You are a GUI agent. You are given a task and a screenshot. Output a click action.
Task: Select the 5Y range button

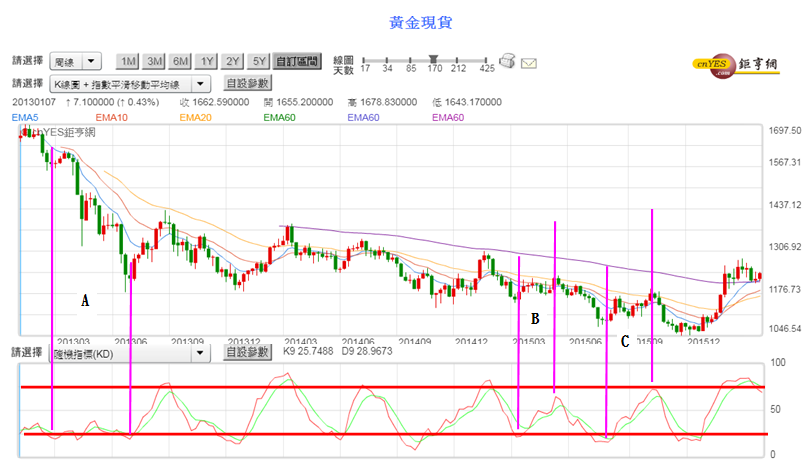coord(259,62)
